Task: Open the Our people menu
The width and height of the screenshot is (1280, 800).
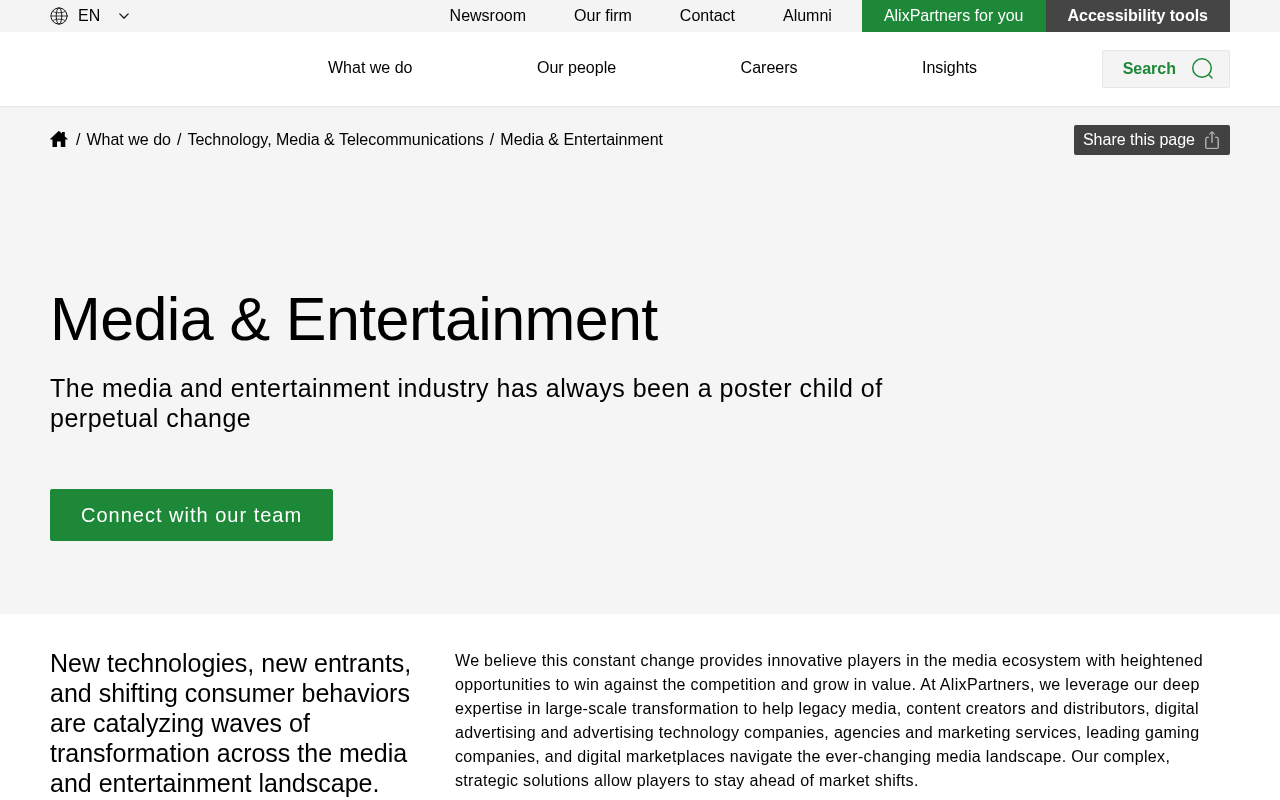Action: pyautogui.click(x=576, y=68)
